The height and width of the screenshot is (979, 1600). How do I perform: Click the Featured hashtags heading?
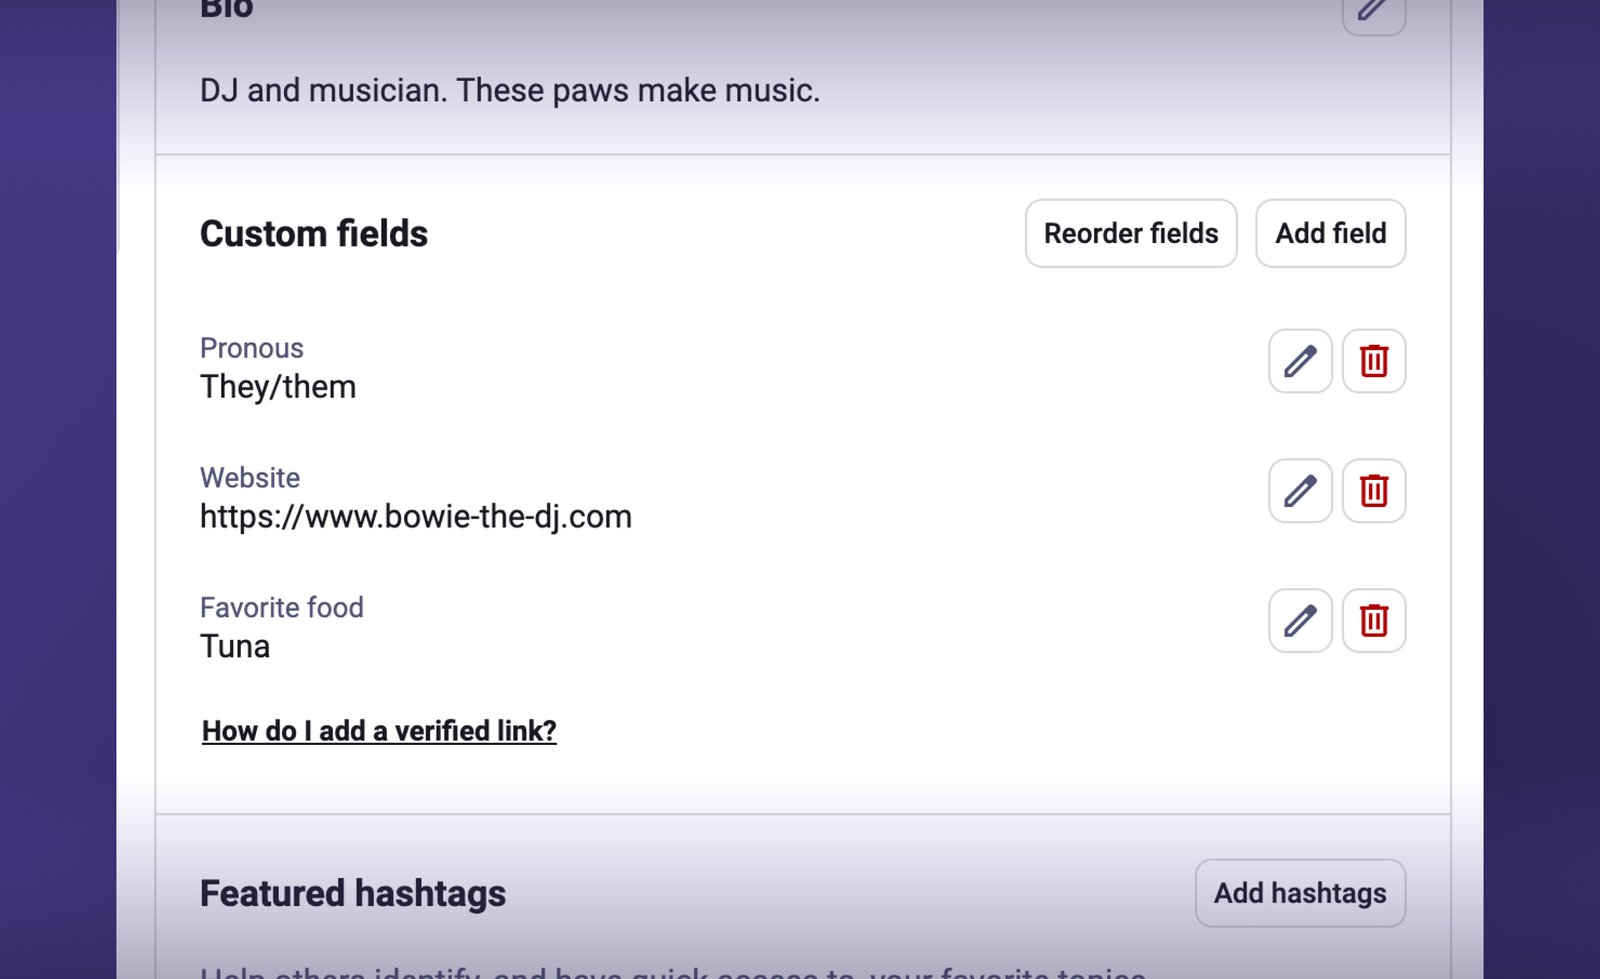[x=353, y=893]
